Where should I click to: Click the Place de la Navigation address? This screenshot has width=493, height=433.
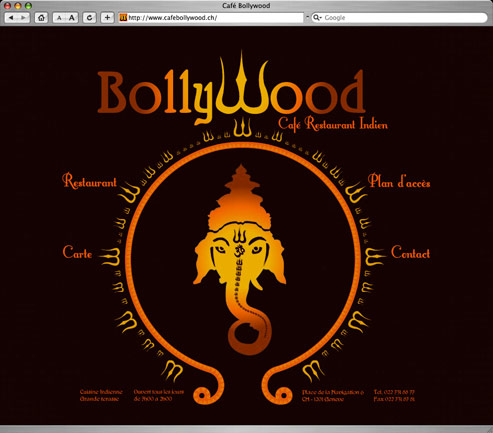333,392
